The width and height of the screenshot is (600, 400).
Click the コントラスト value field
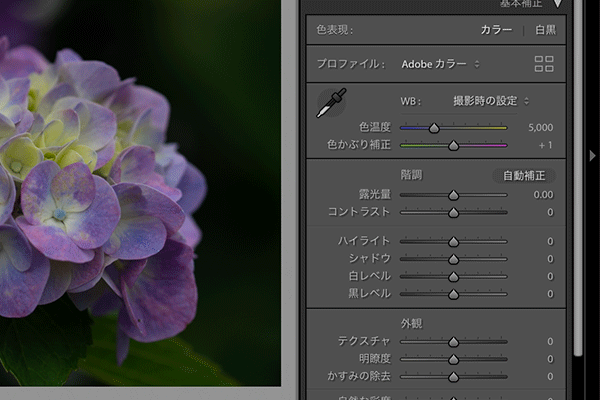click(550, 212)
